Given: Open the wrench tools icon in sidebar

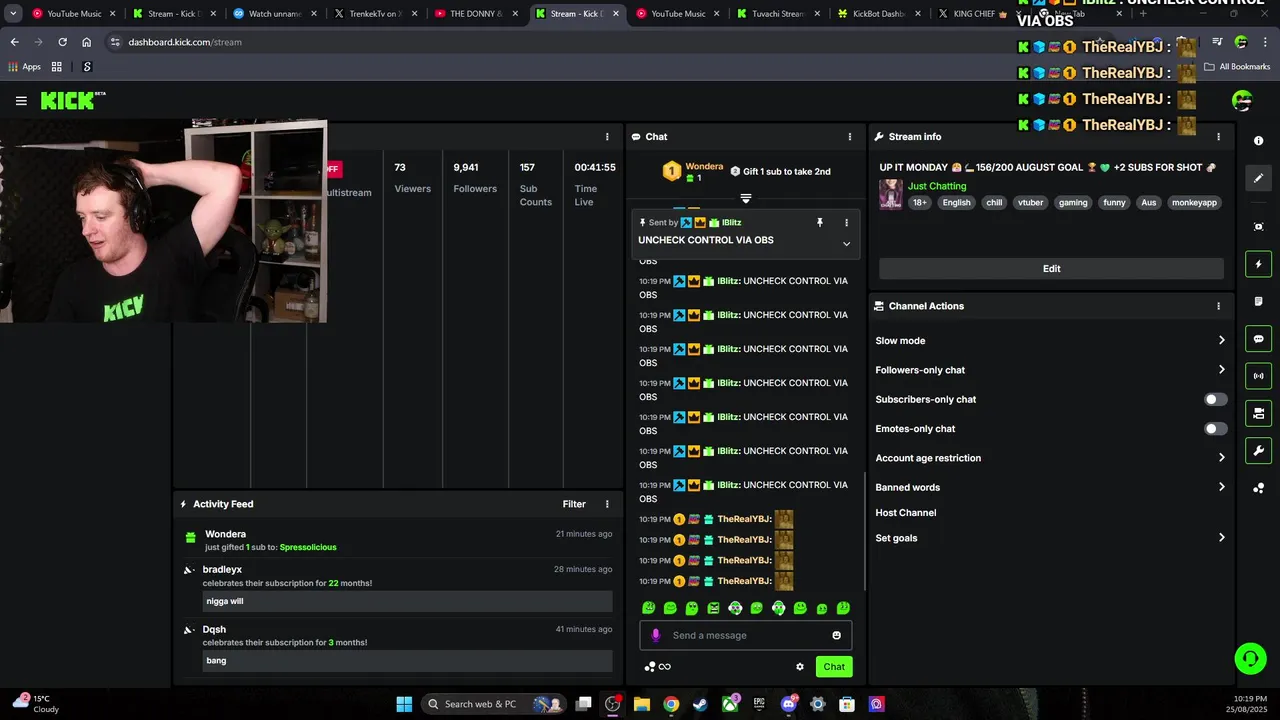Looking at the screenshot, I should click(x=1258, y=450).
